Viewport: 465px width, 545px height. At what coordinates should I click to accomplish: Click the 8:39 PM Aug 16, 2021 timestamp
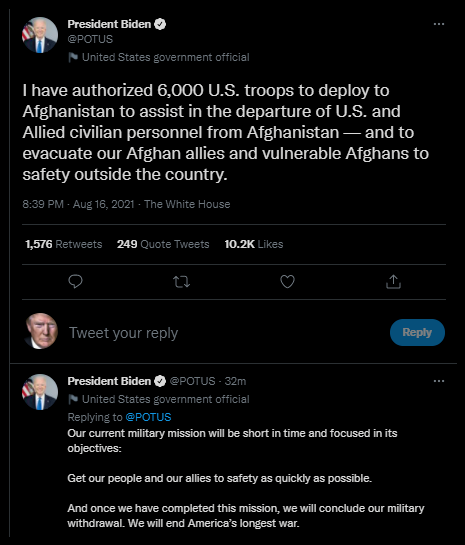click(x=78, y=204)
